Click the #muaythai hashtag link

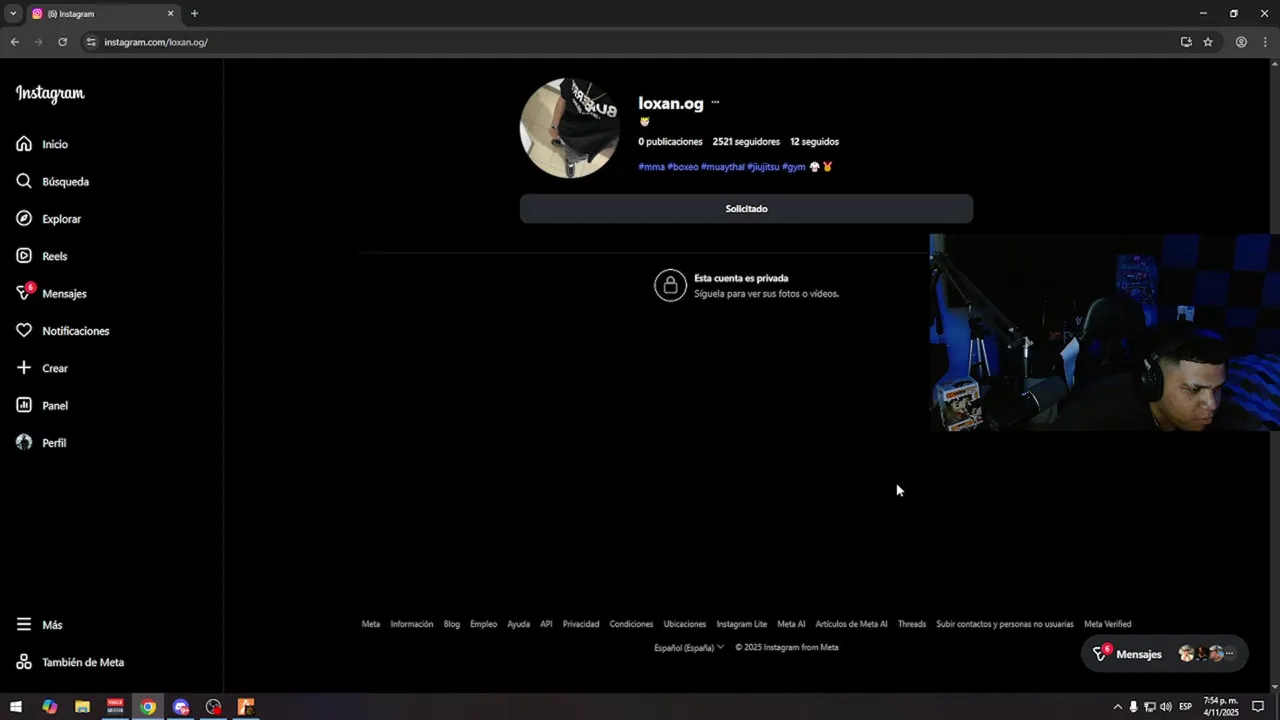coord(723,167)
